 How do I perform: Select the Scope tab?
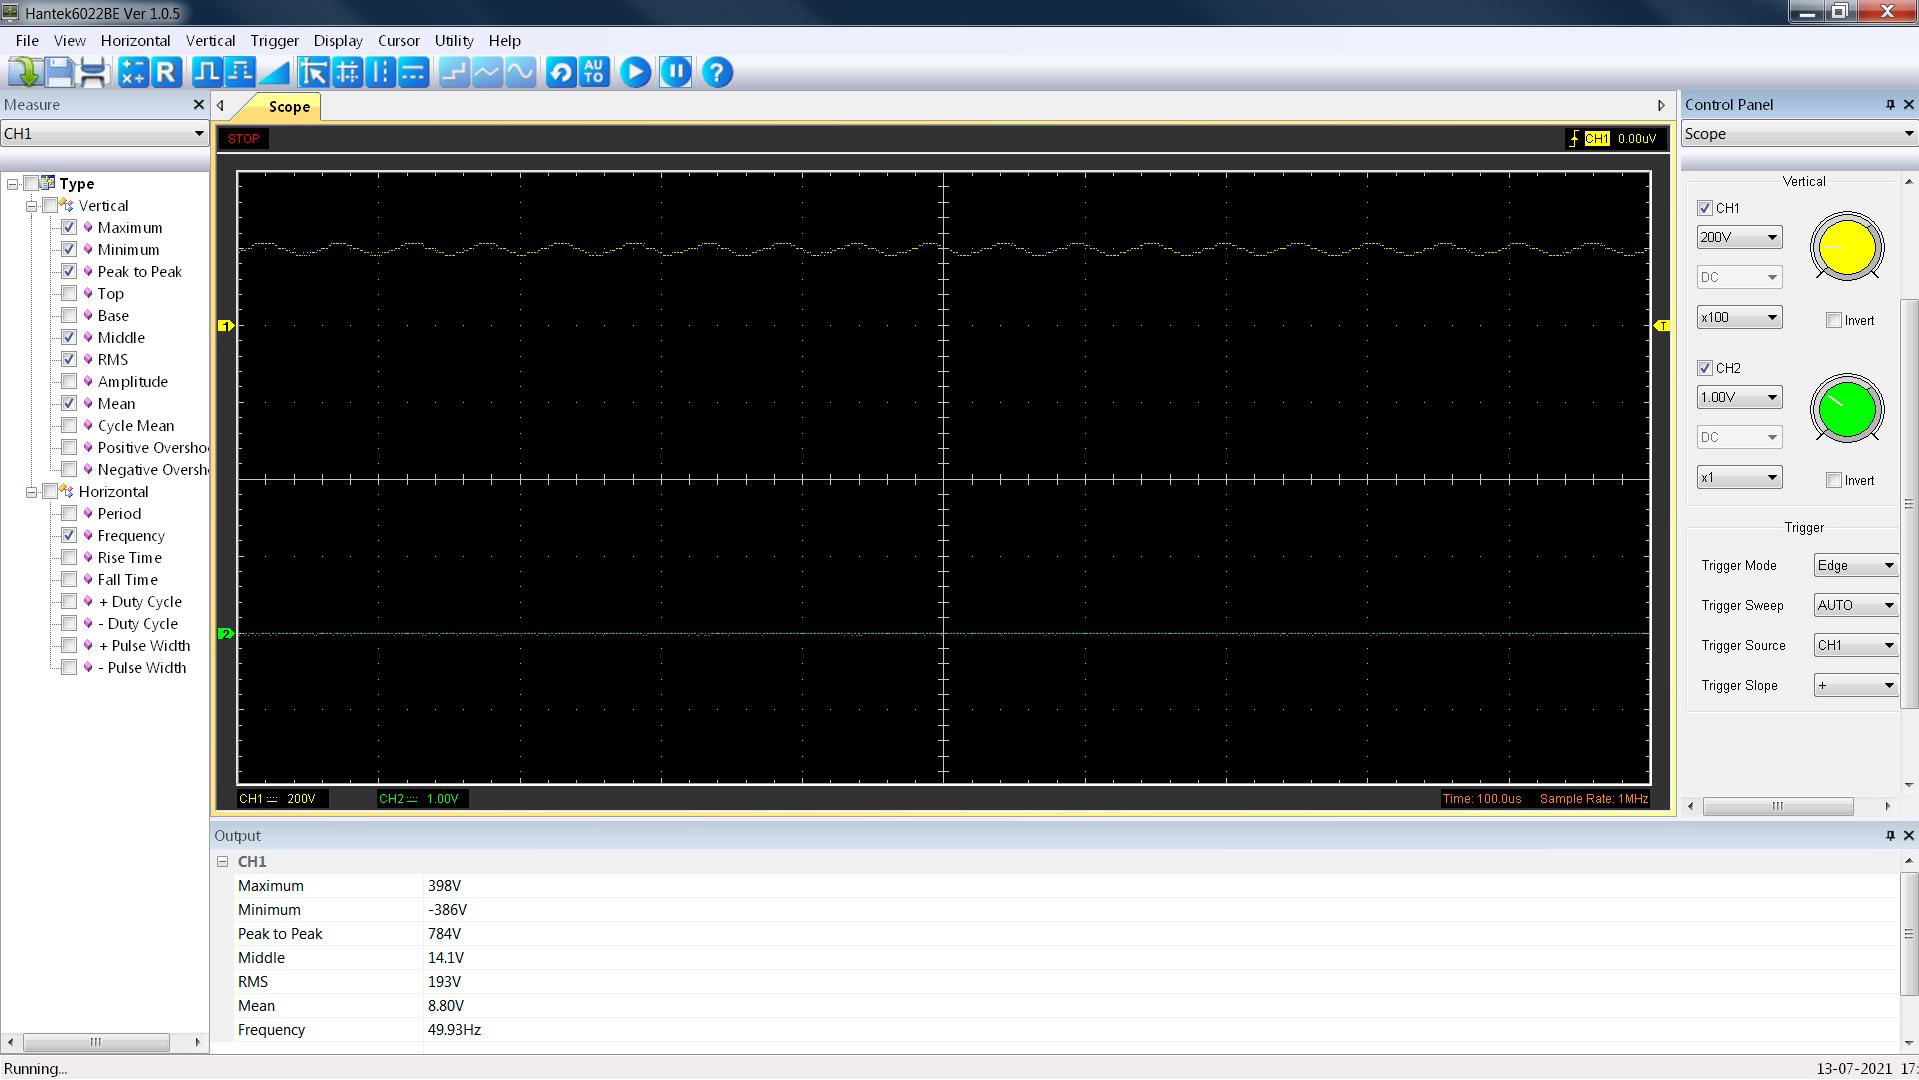click(289, 107)
